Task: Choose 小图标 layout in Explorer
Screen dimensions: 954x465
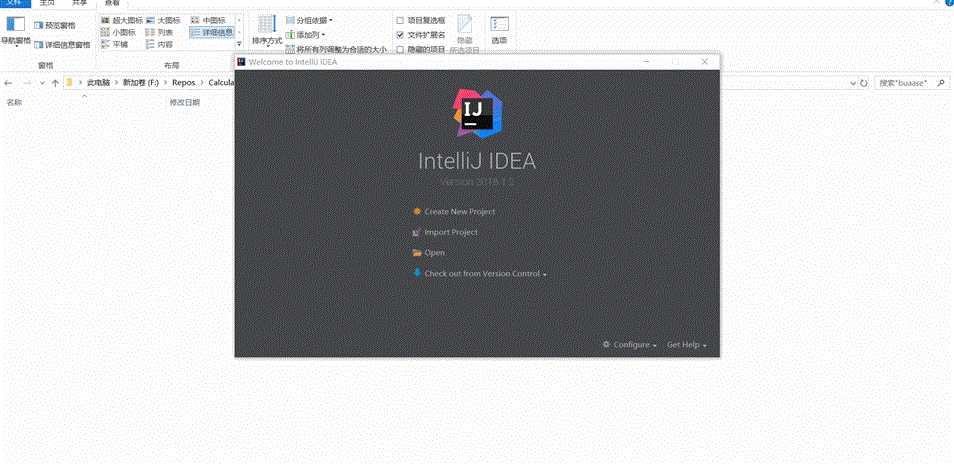Action: (118, 32)
